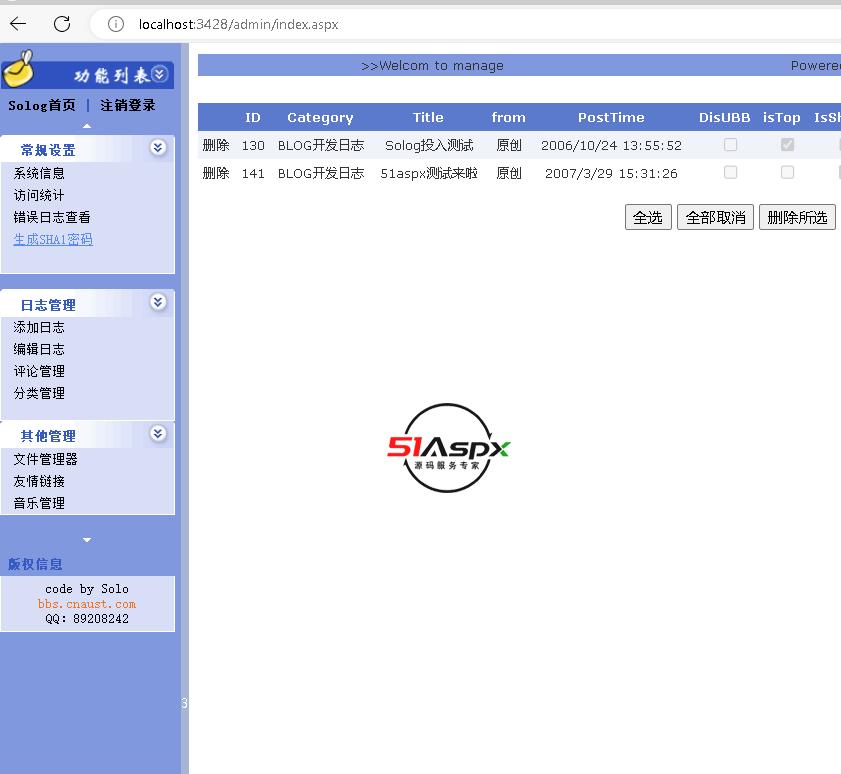Click 全选 button to select all

coord(648,217)
